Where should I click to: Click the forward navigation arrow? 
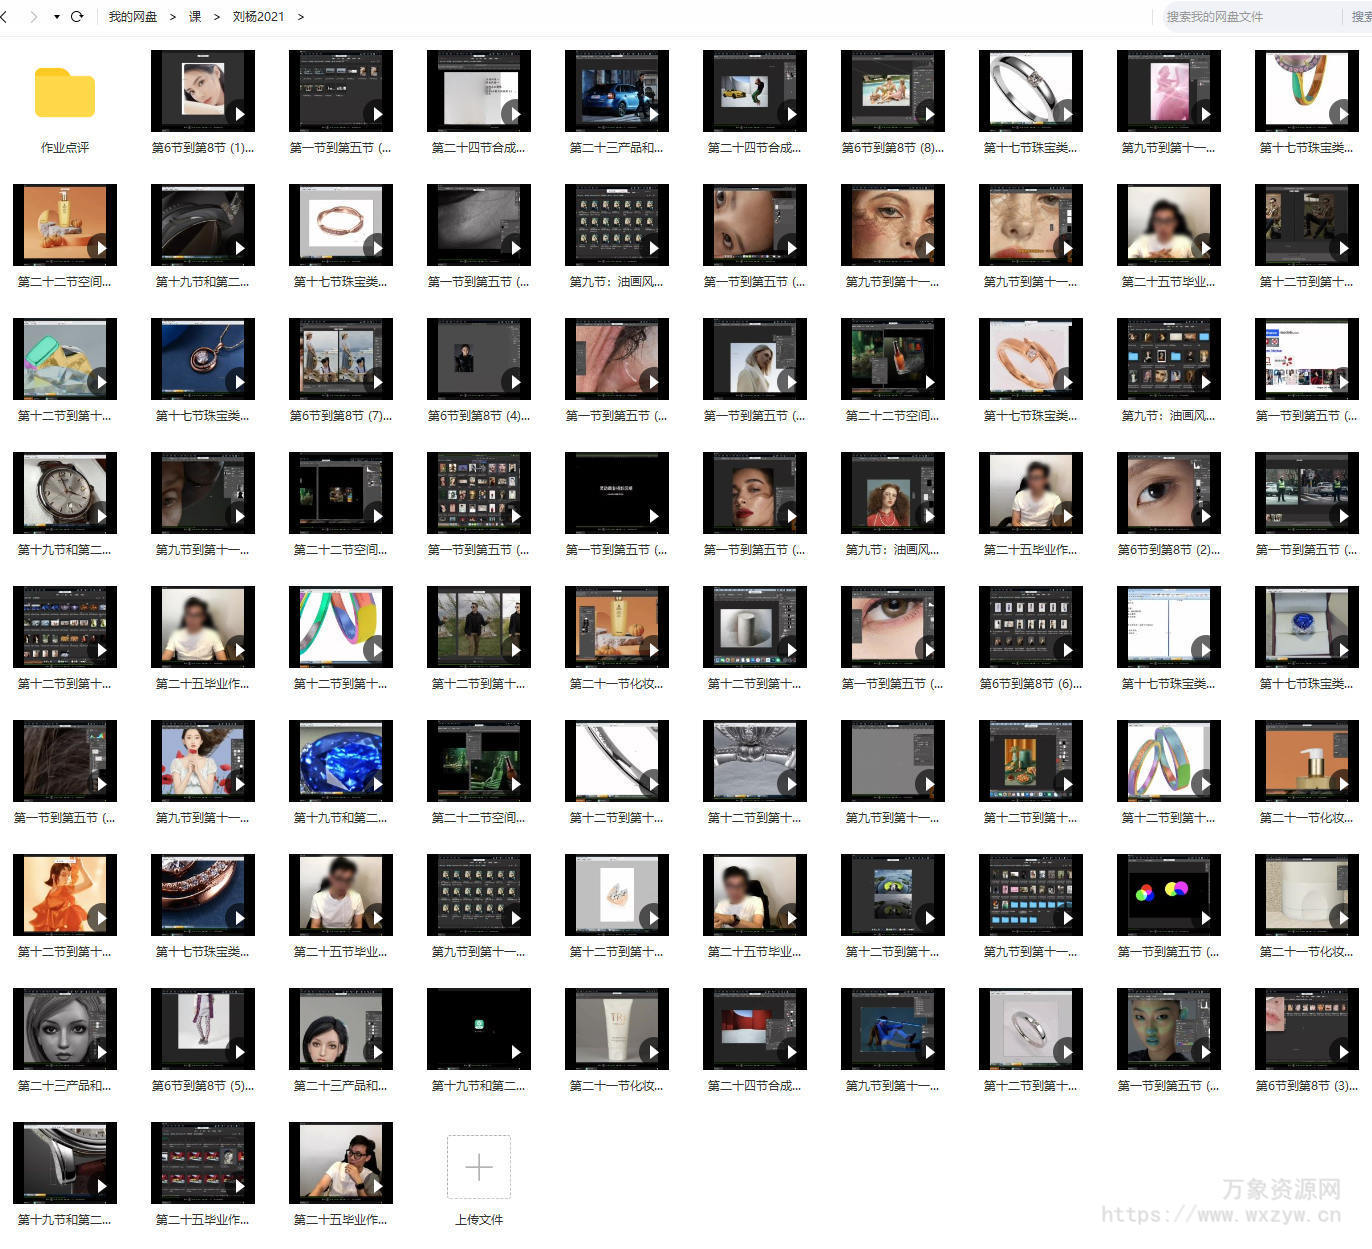click(x=33, y=17)
